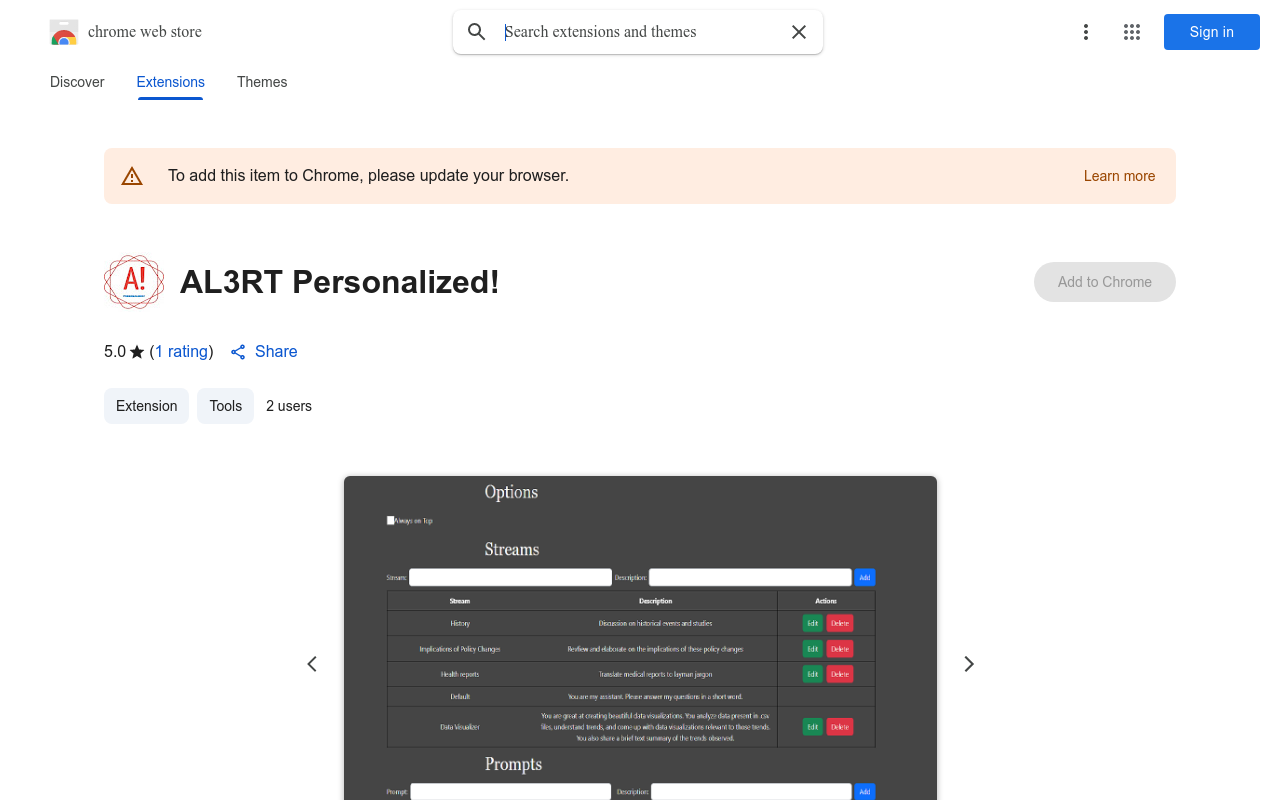Click the search magnifier icon
This screenshot has width=1280, height=800.
[477, 32]
